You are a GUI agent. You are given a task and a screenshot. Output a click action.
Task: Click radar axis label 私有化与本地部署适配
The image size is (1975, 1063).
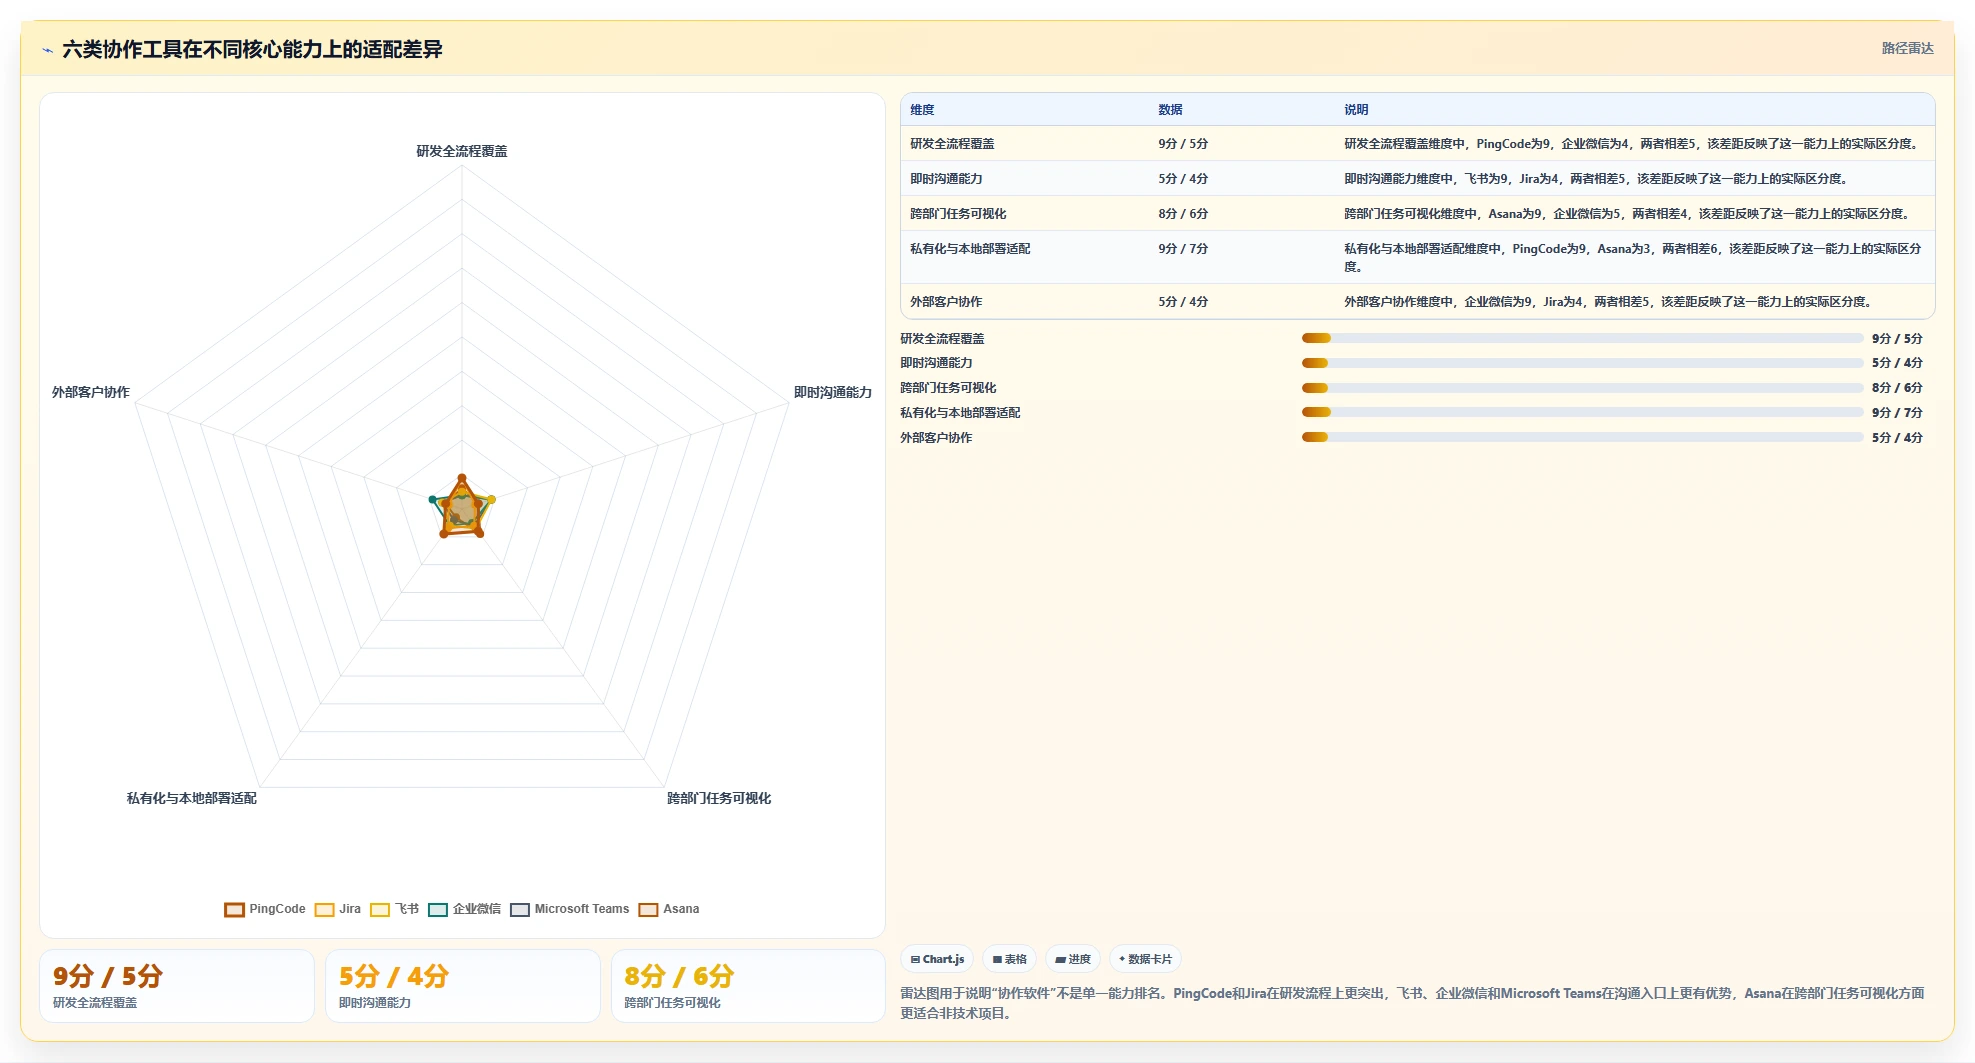(x=192, y=798)
